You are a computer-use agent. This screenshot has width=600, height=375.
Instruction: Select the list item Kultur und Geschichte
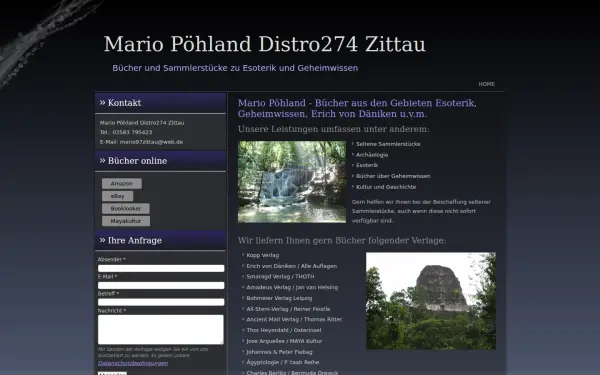point(386,187)
